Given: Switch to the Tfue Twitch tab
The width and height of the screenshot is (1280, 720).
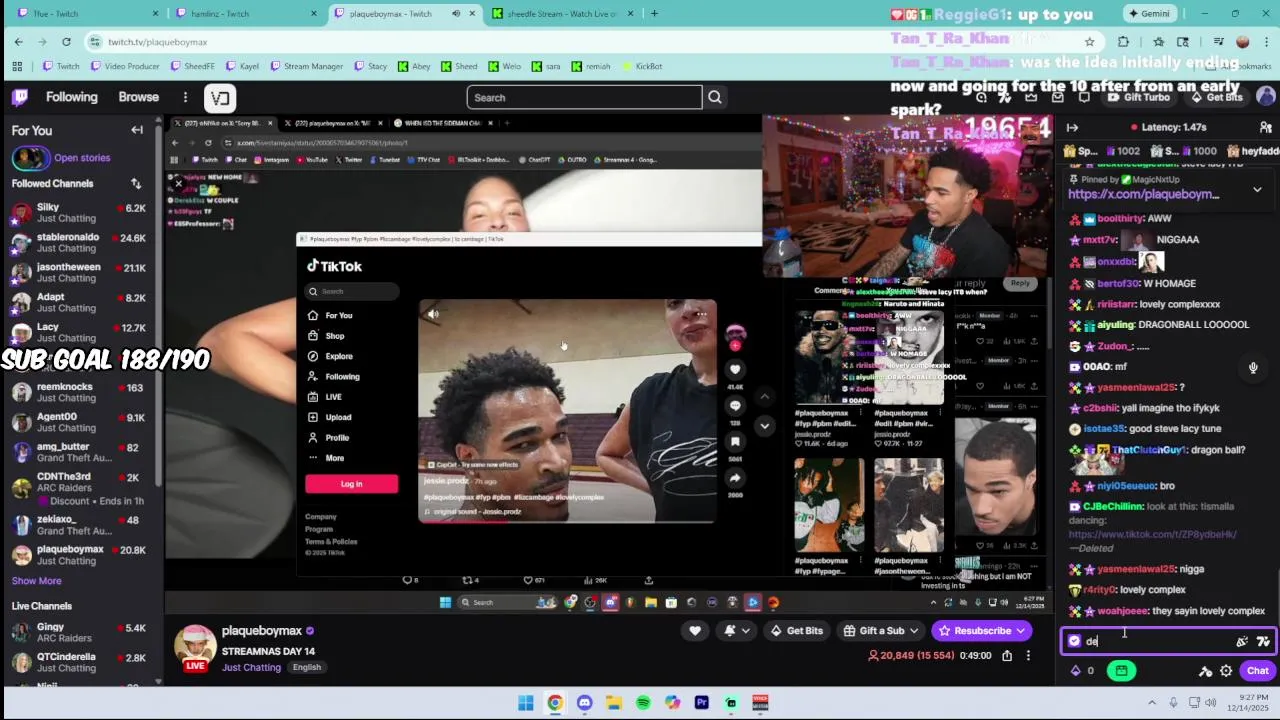Looking at the screenshot, I should coord(85,14).
